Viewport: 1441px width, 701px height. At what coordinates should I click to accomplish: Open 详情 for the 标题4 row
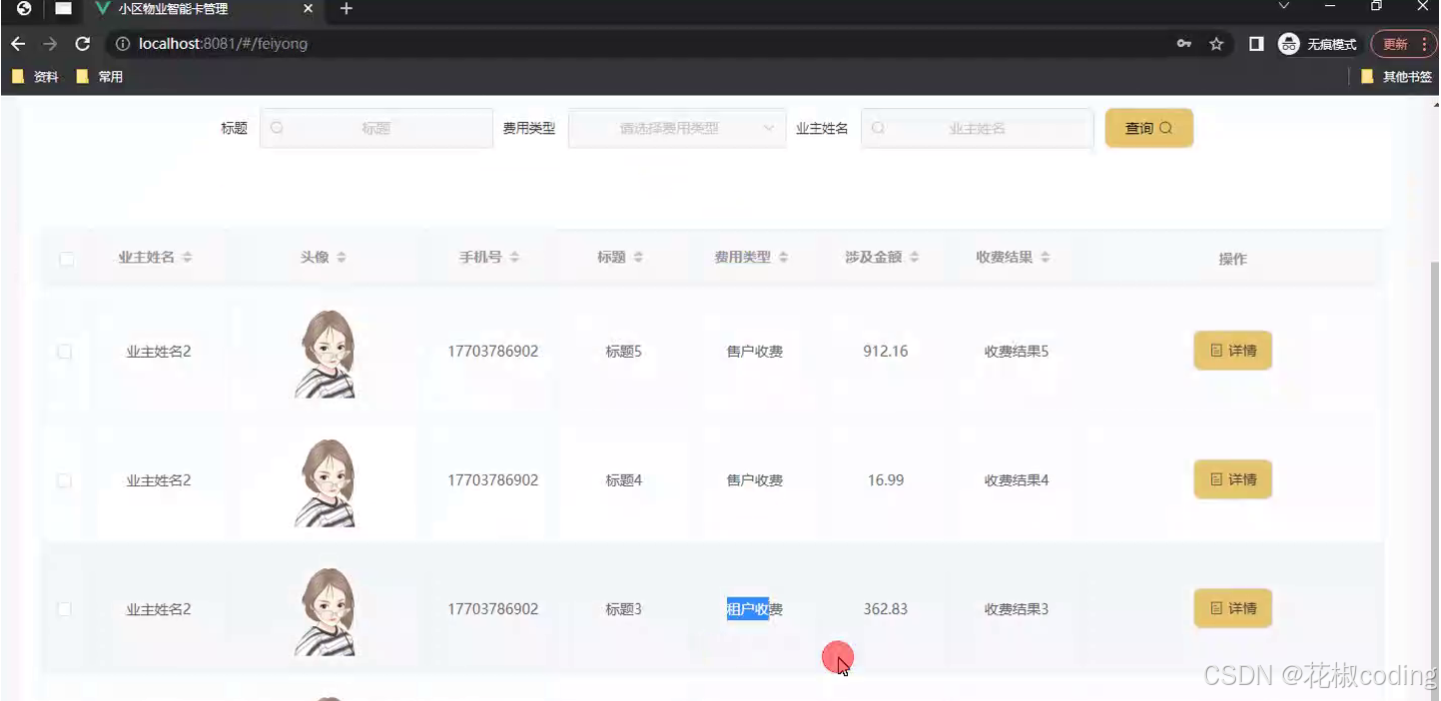point(1233,480)
